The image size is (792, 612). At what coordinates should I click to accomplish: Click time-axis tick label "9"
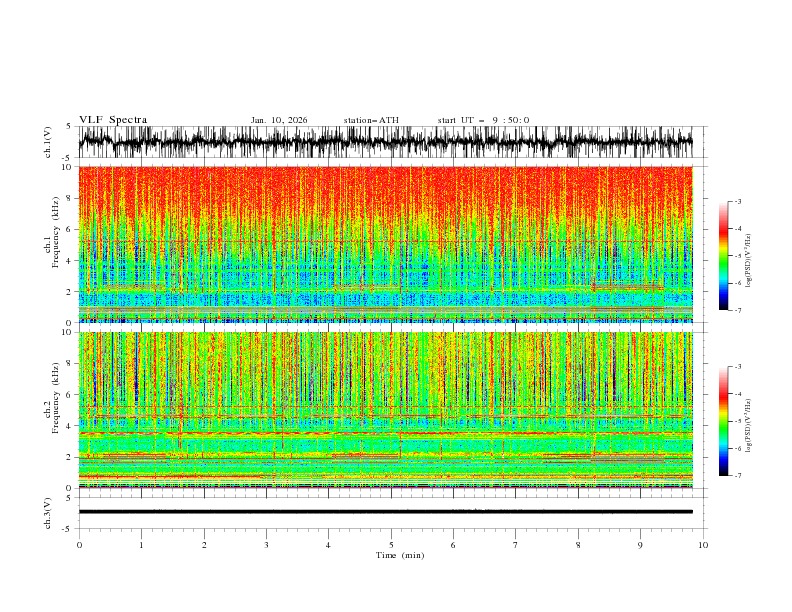tap(640, 545)
